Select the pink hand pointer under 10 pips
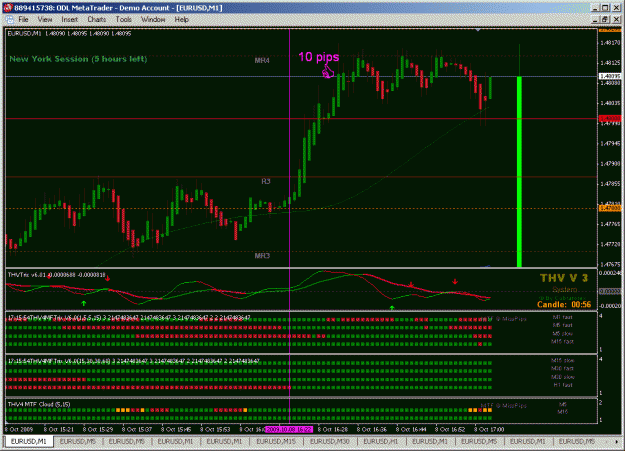This screenshot has width=625, height=451. [328, 72]
